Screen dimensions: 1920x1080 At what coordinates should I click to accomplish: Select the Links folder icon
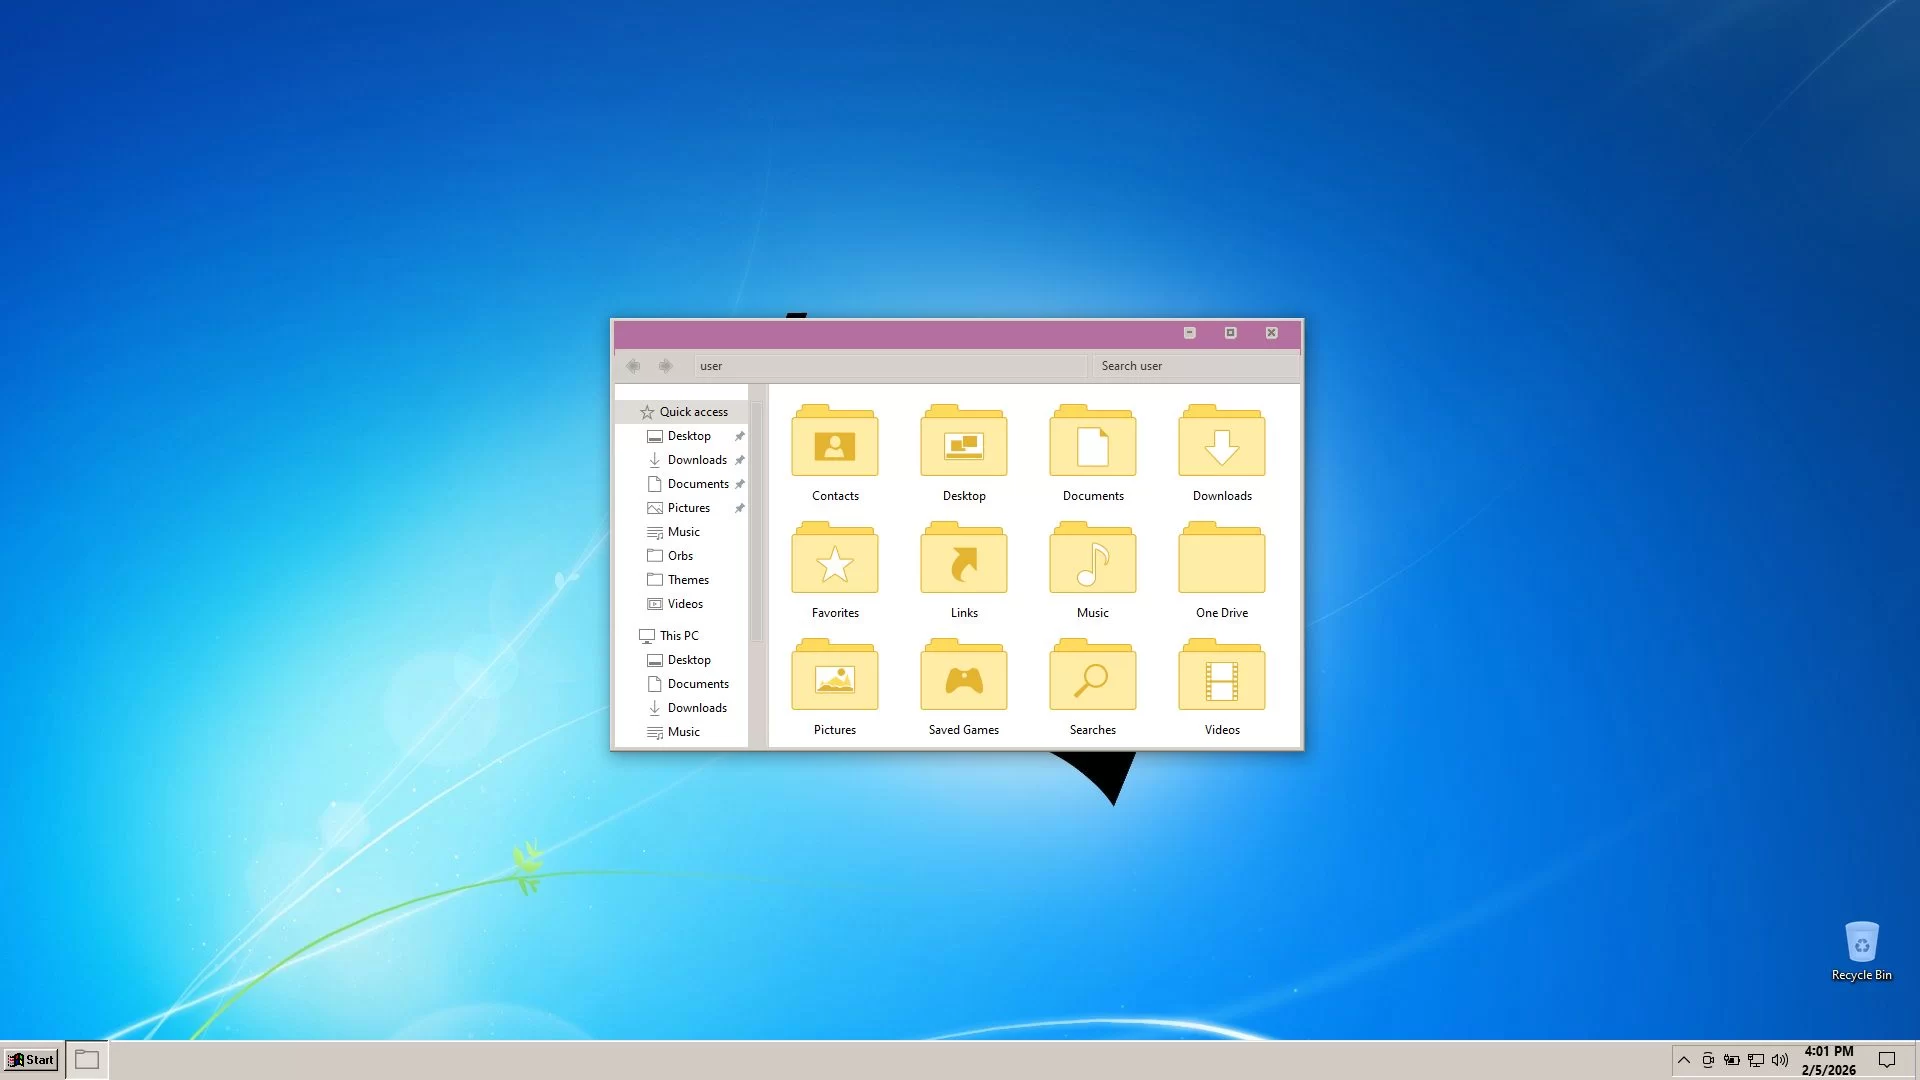[963, 560]
